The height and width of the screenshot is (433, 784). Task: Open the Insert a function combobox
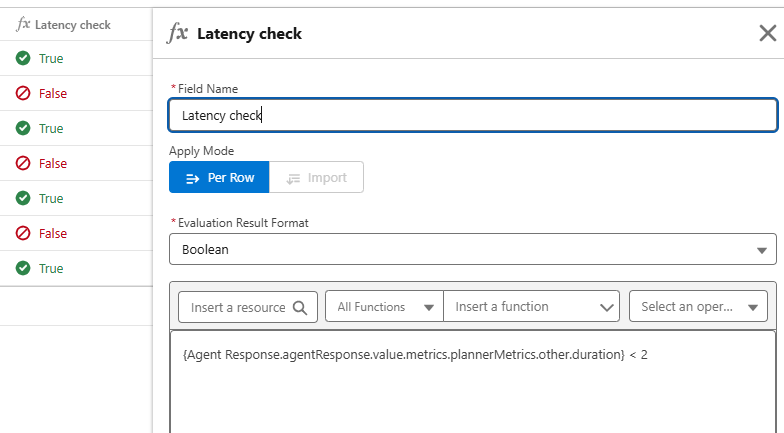tap(535, 307)
